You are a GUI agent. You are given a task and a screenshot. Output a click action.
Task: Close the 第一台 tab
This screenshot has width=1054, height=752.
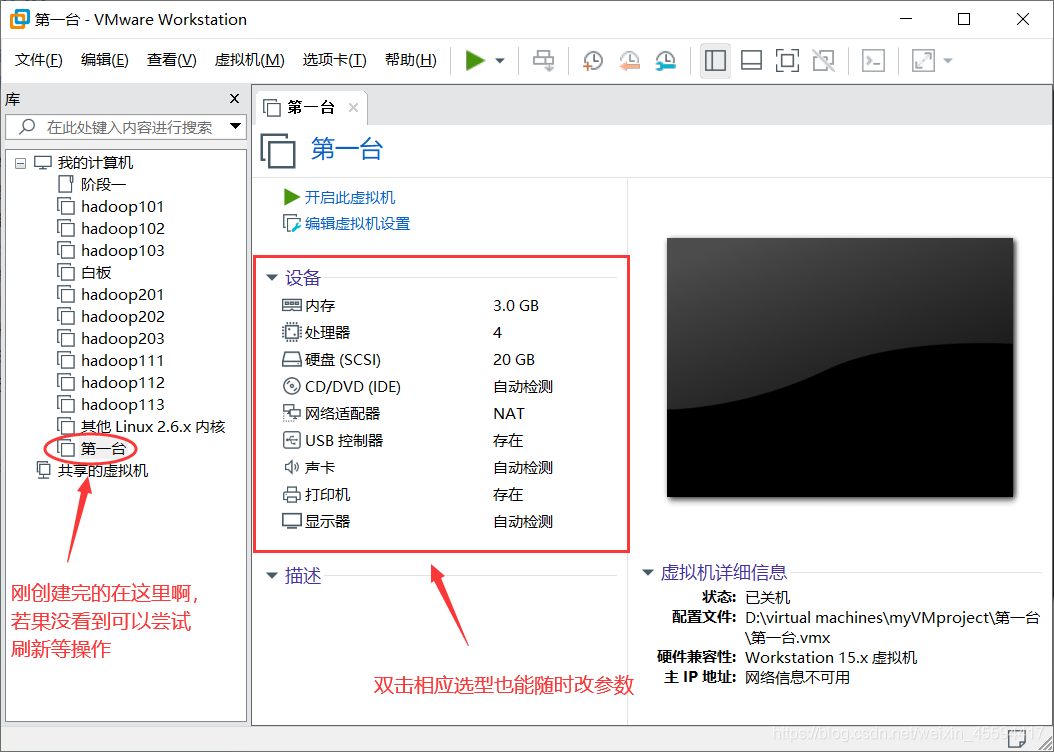tap(354, 108)
